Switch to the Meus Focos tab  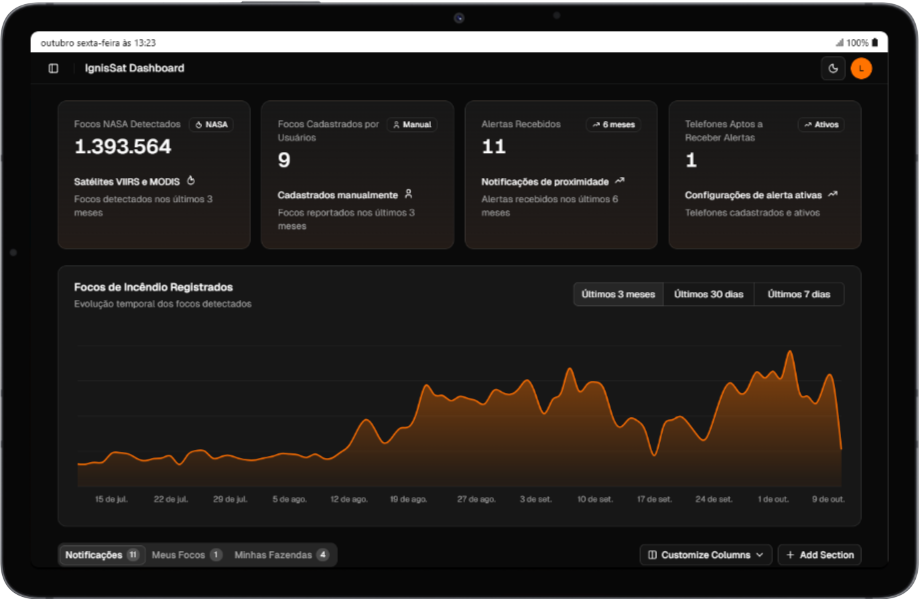[x=186, y=555]
